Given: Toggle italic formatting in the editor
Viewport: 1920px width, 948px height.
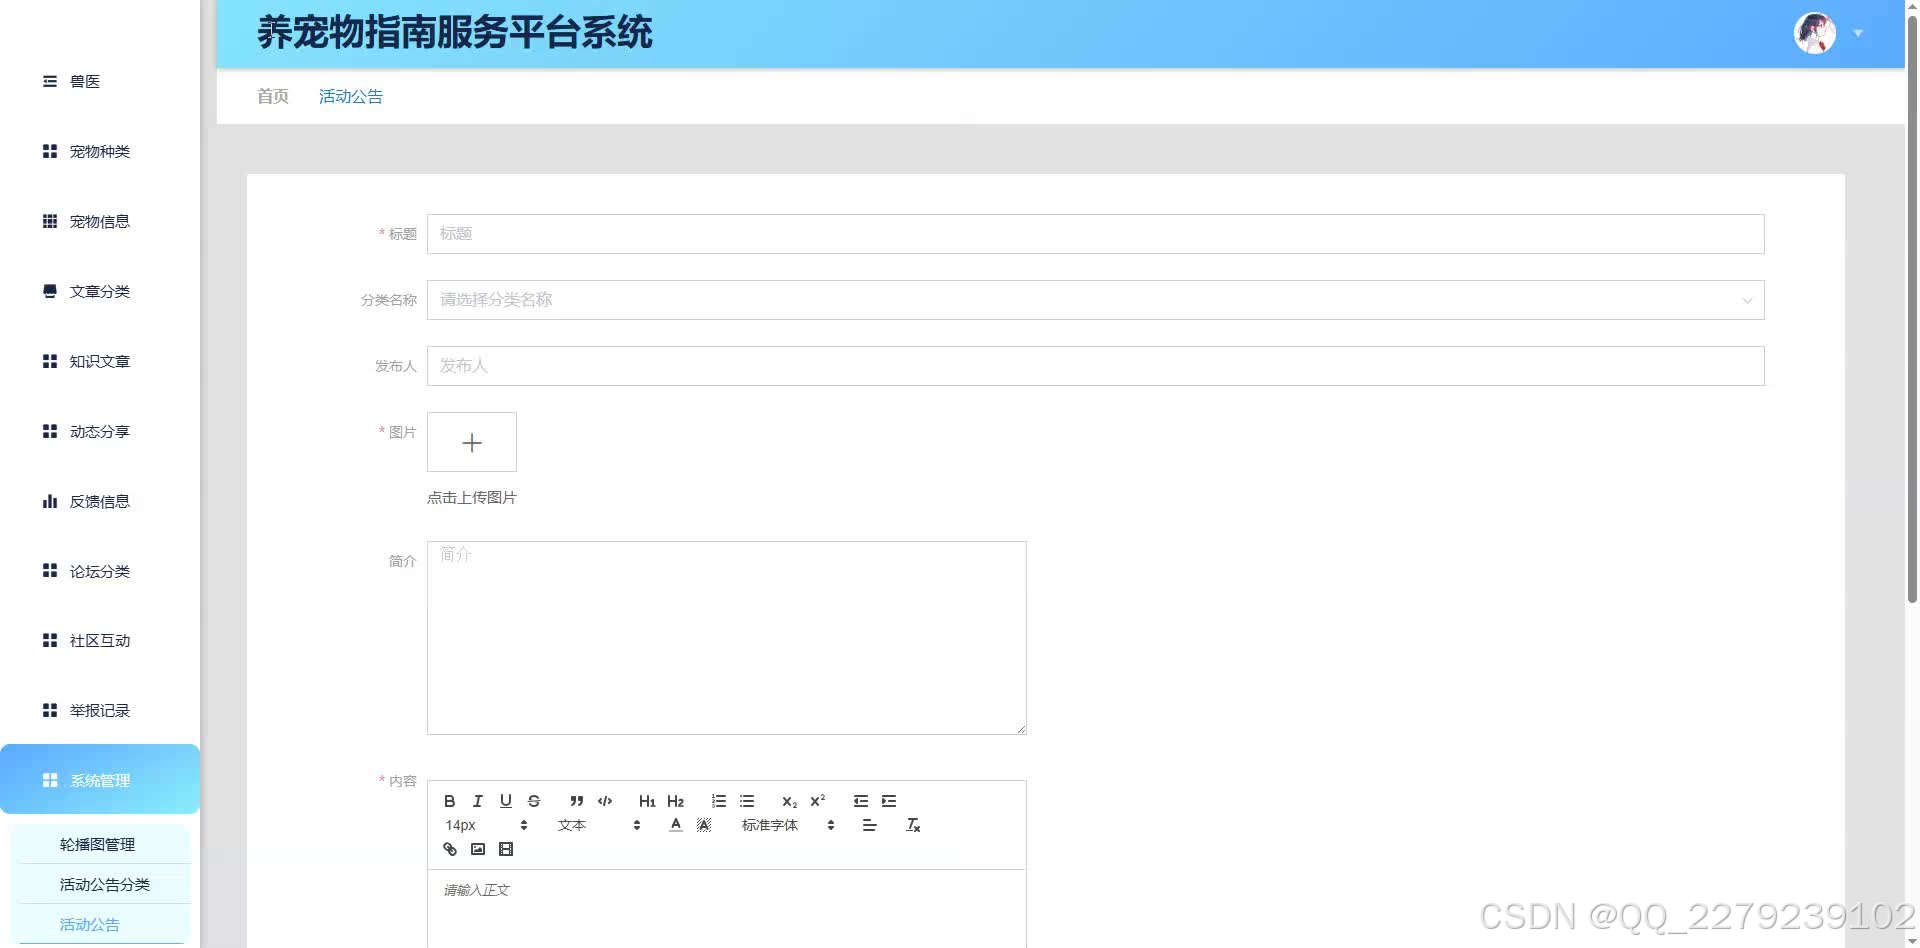Looking at the screenshot, I should pos(477,801).
